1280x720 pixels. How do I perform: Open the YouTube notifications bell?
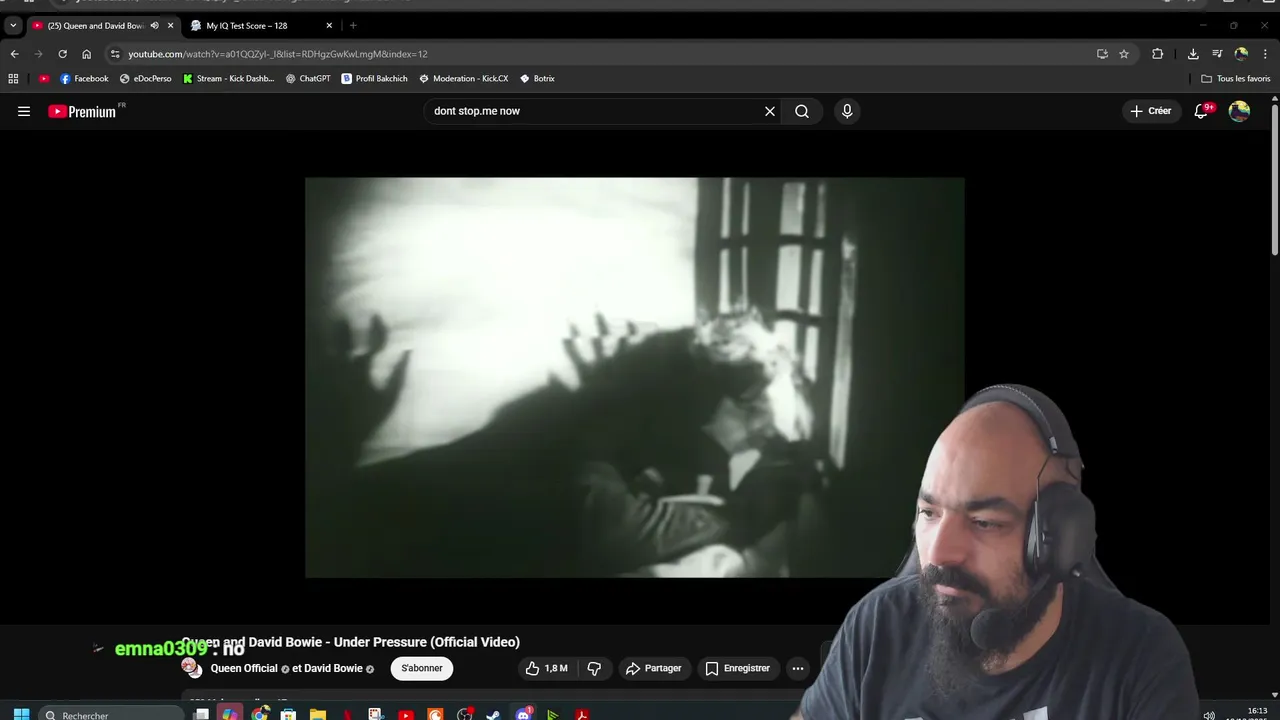coord(1201,111)
